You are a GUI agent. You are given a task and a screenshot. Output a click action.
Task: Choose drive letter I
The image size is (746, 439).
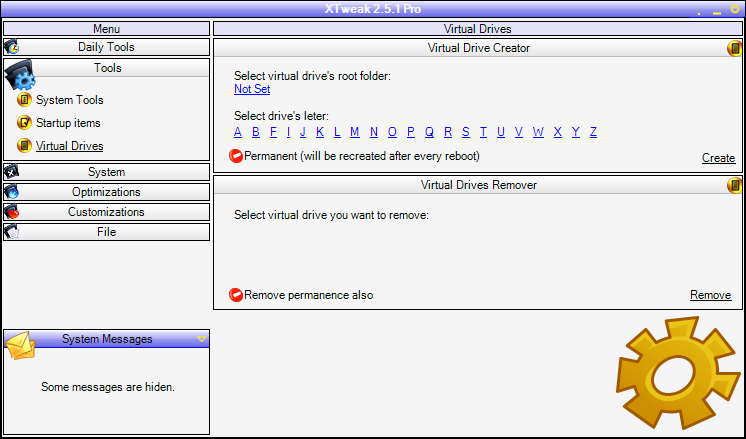point(288,132)
